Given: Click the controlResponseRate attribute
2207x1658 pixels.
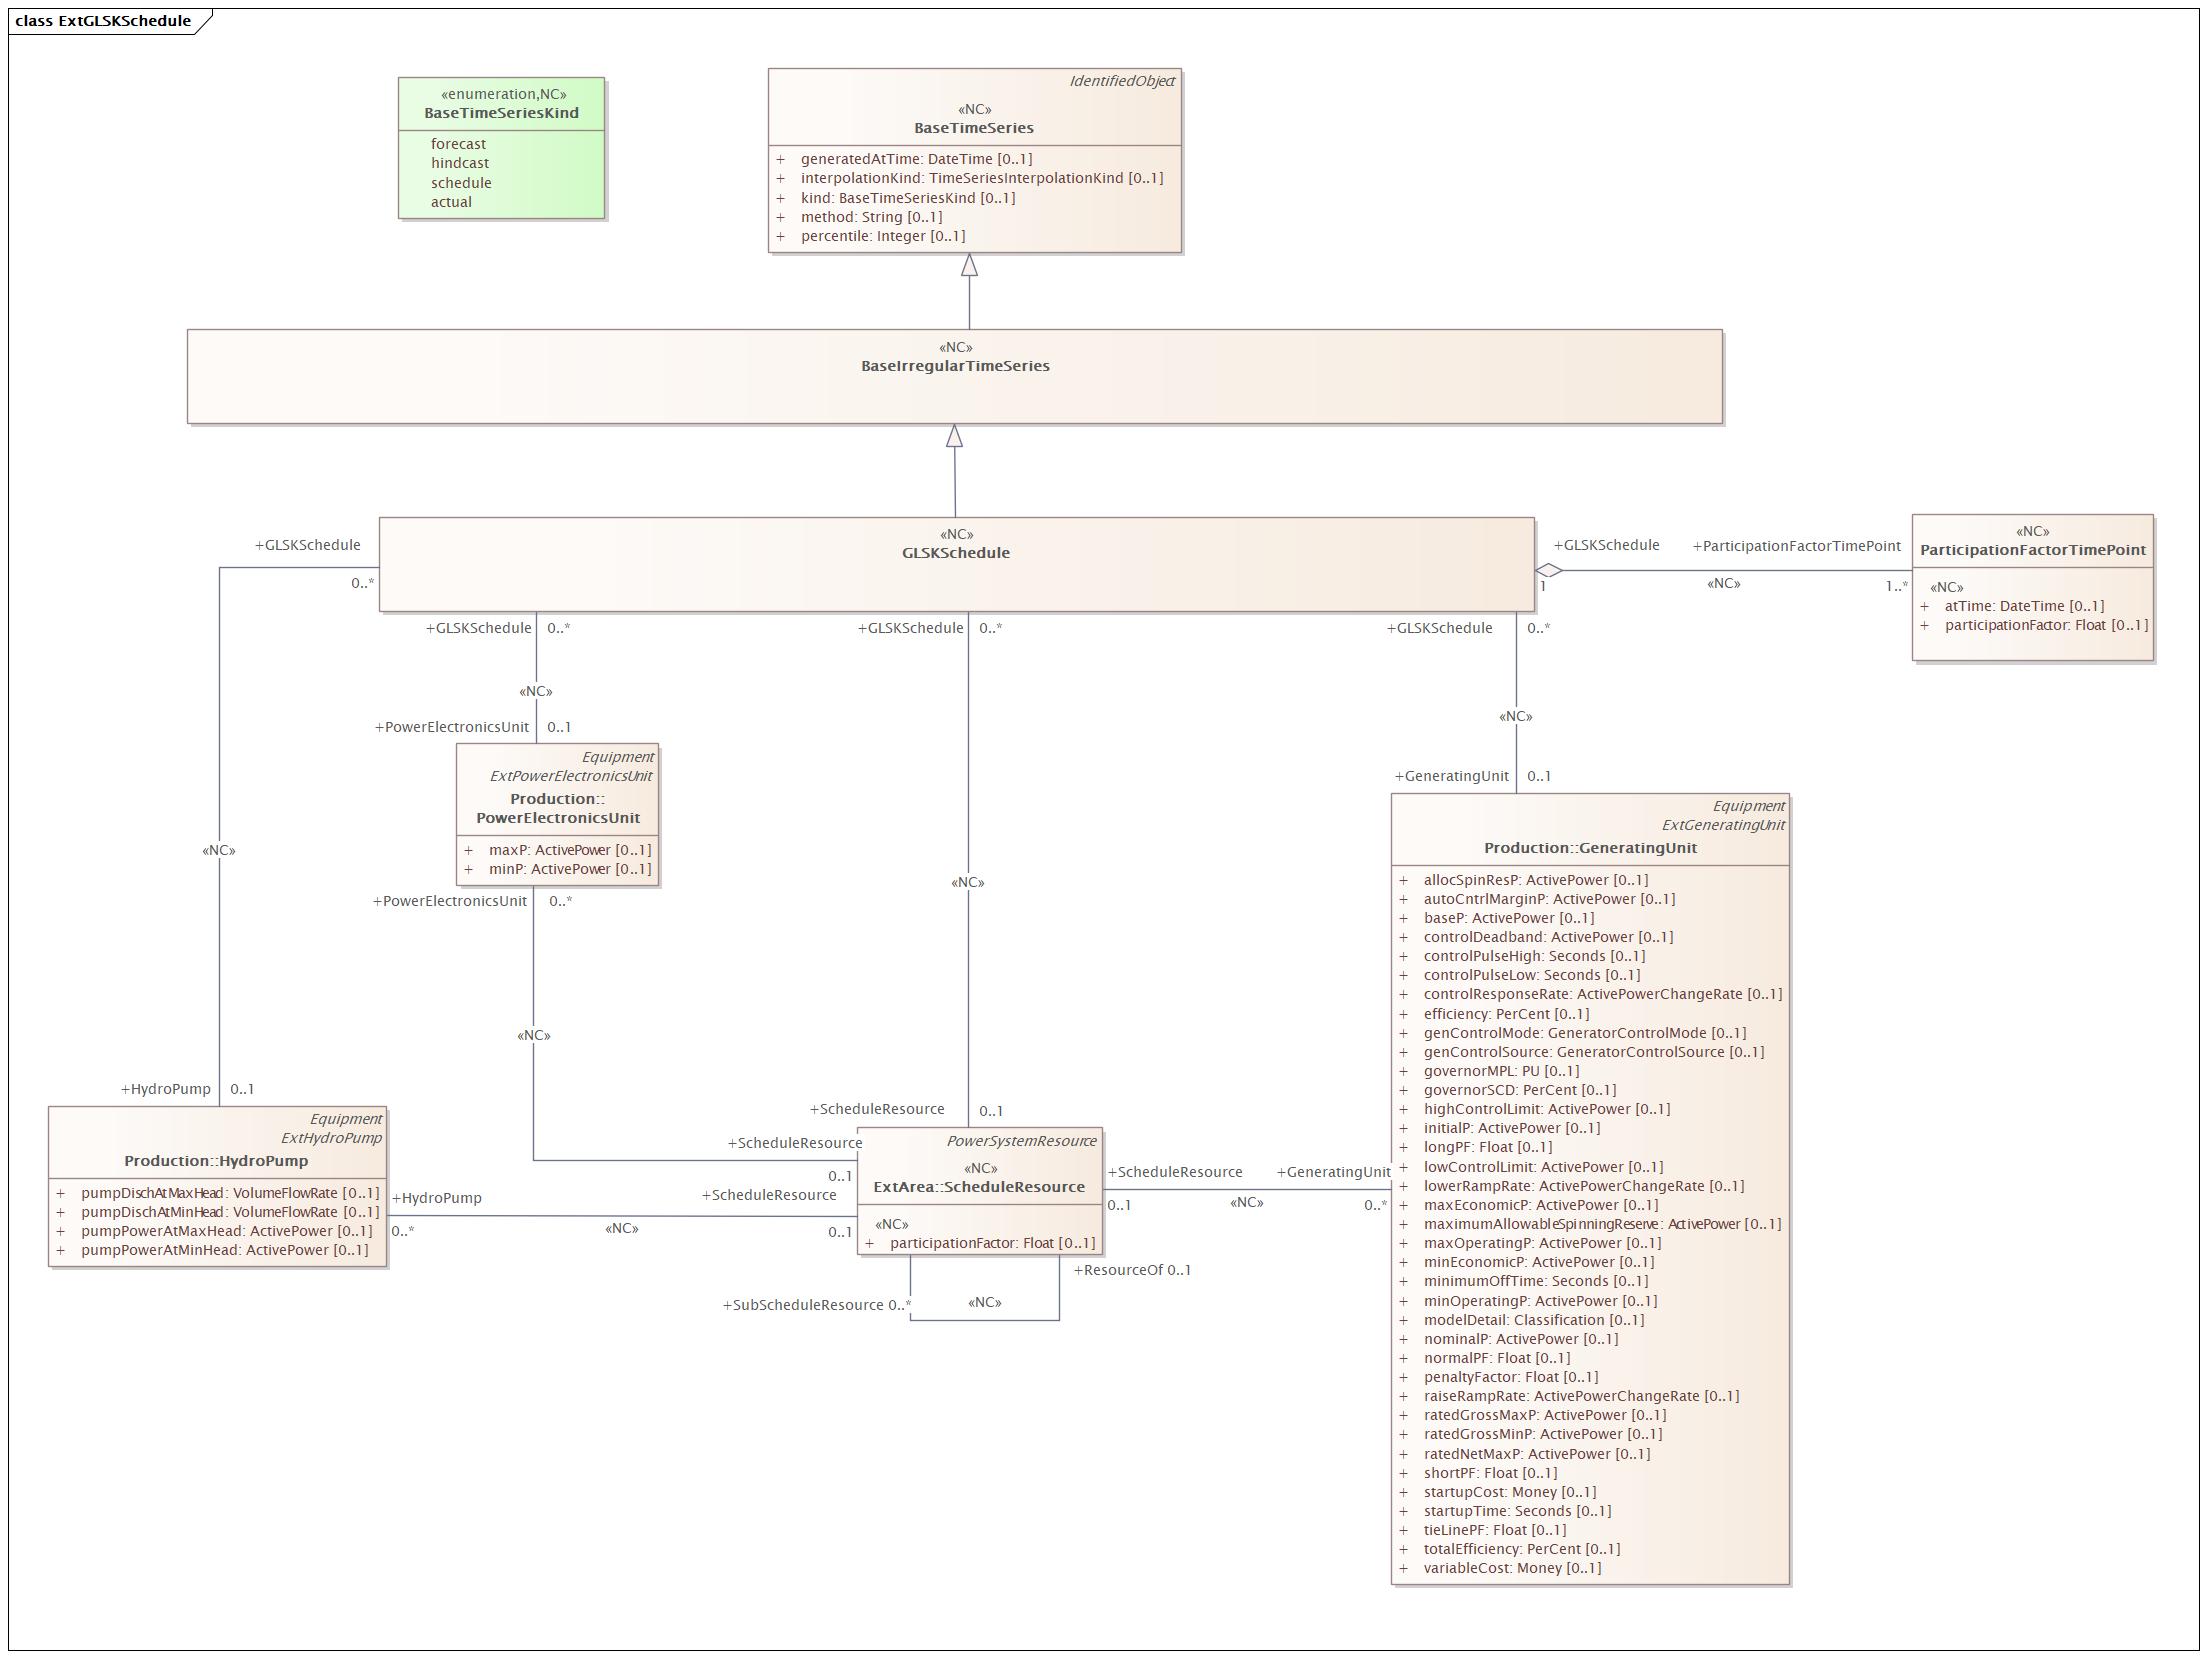Looking at the screenshot, I should 1603,994.
